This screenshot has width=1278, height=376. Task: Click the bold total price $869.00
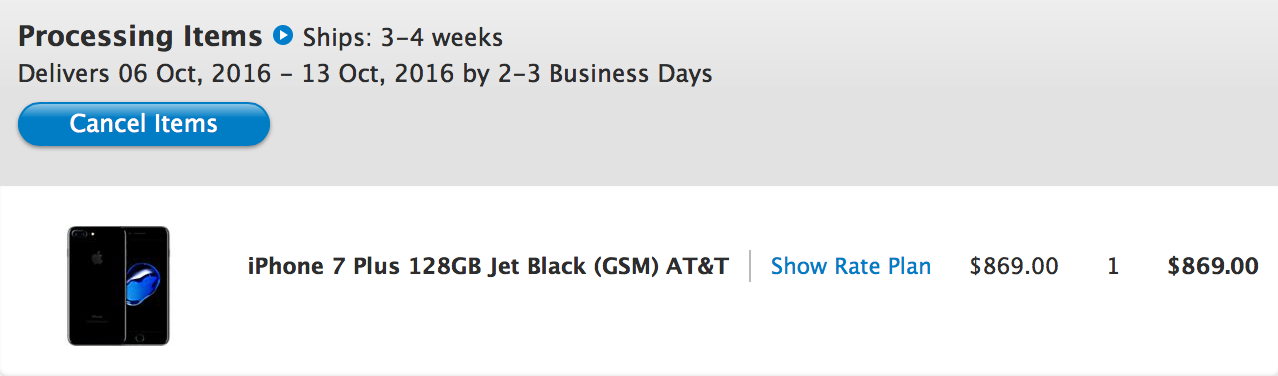[x=1213, y=266]
